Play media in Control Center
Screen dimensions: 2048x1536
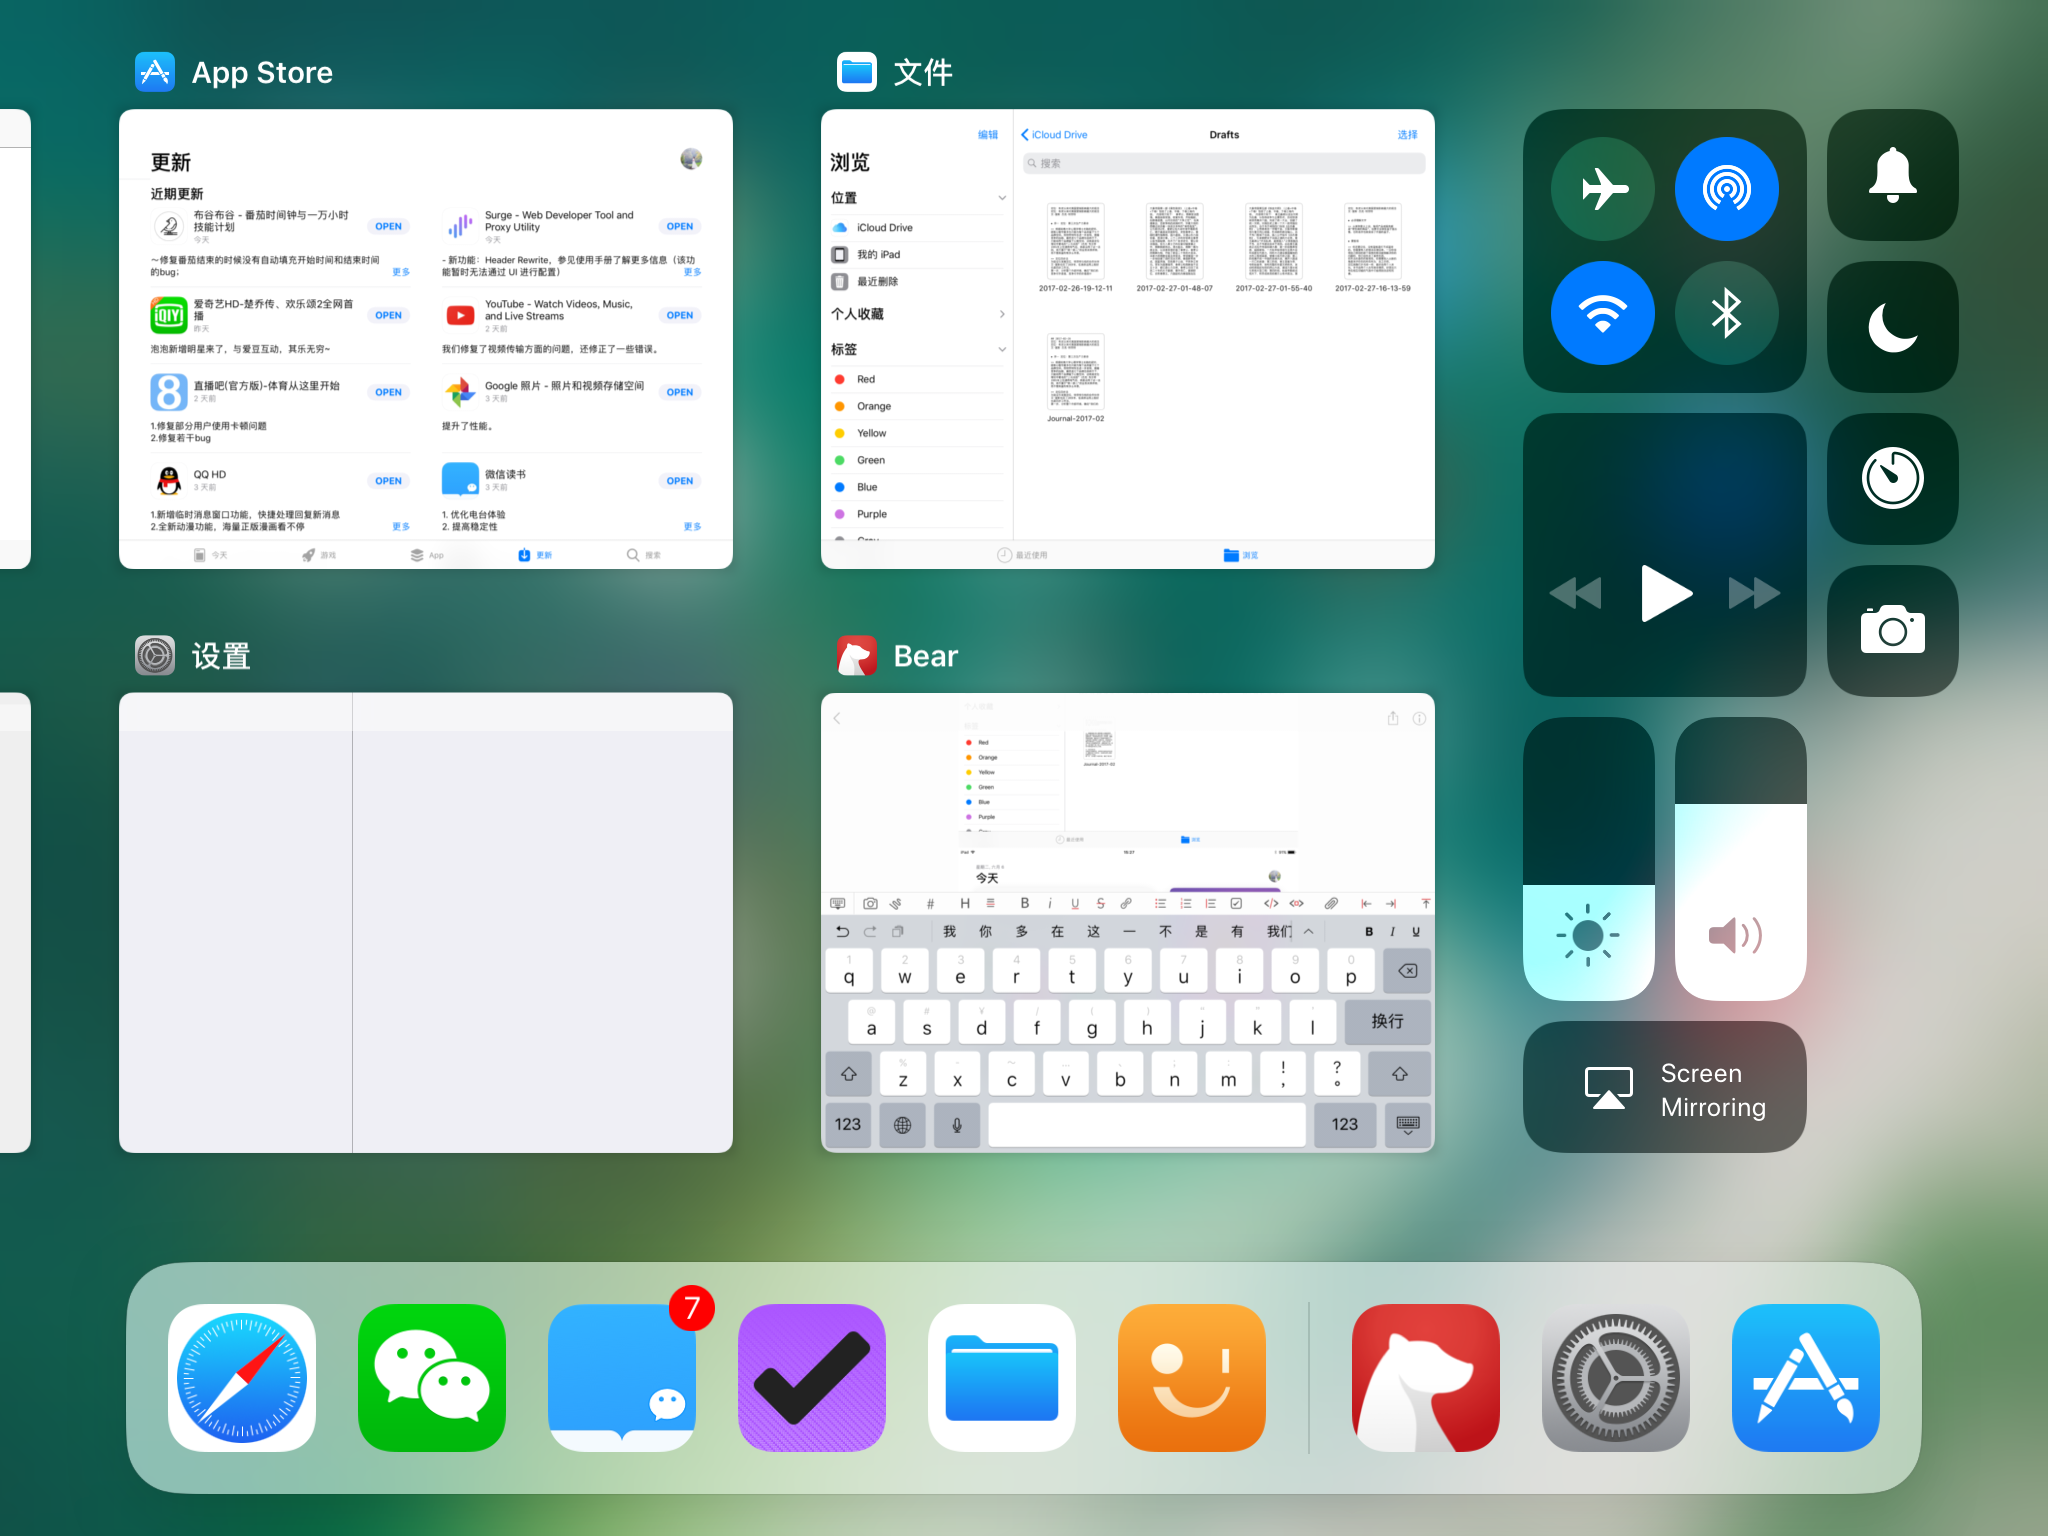point(1666,594)
